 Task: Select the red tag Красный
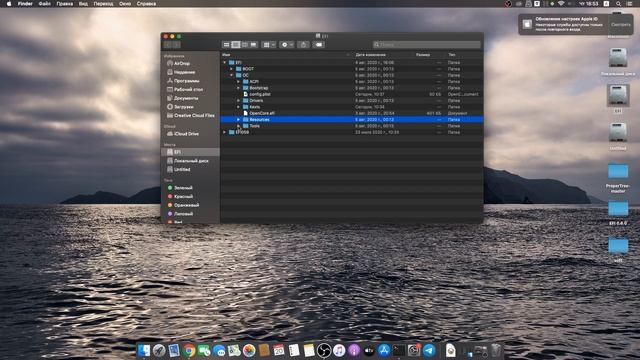point(180,196)
